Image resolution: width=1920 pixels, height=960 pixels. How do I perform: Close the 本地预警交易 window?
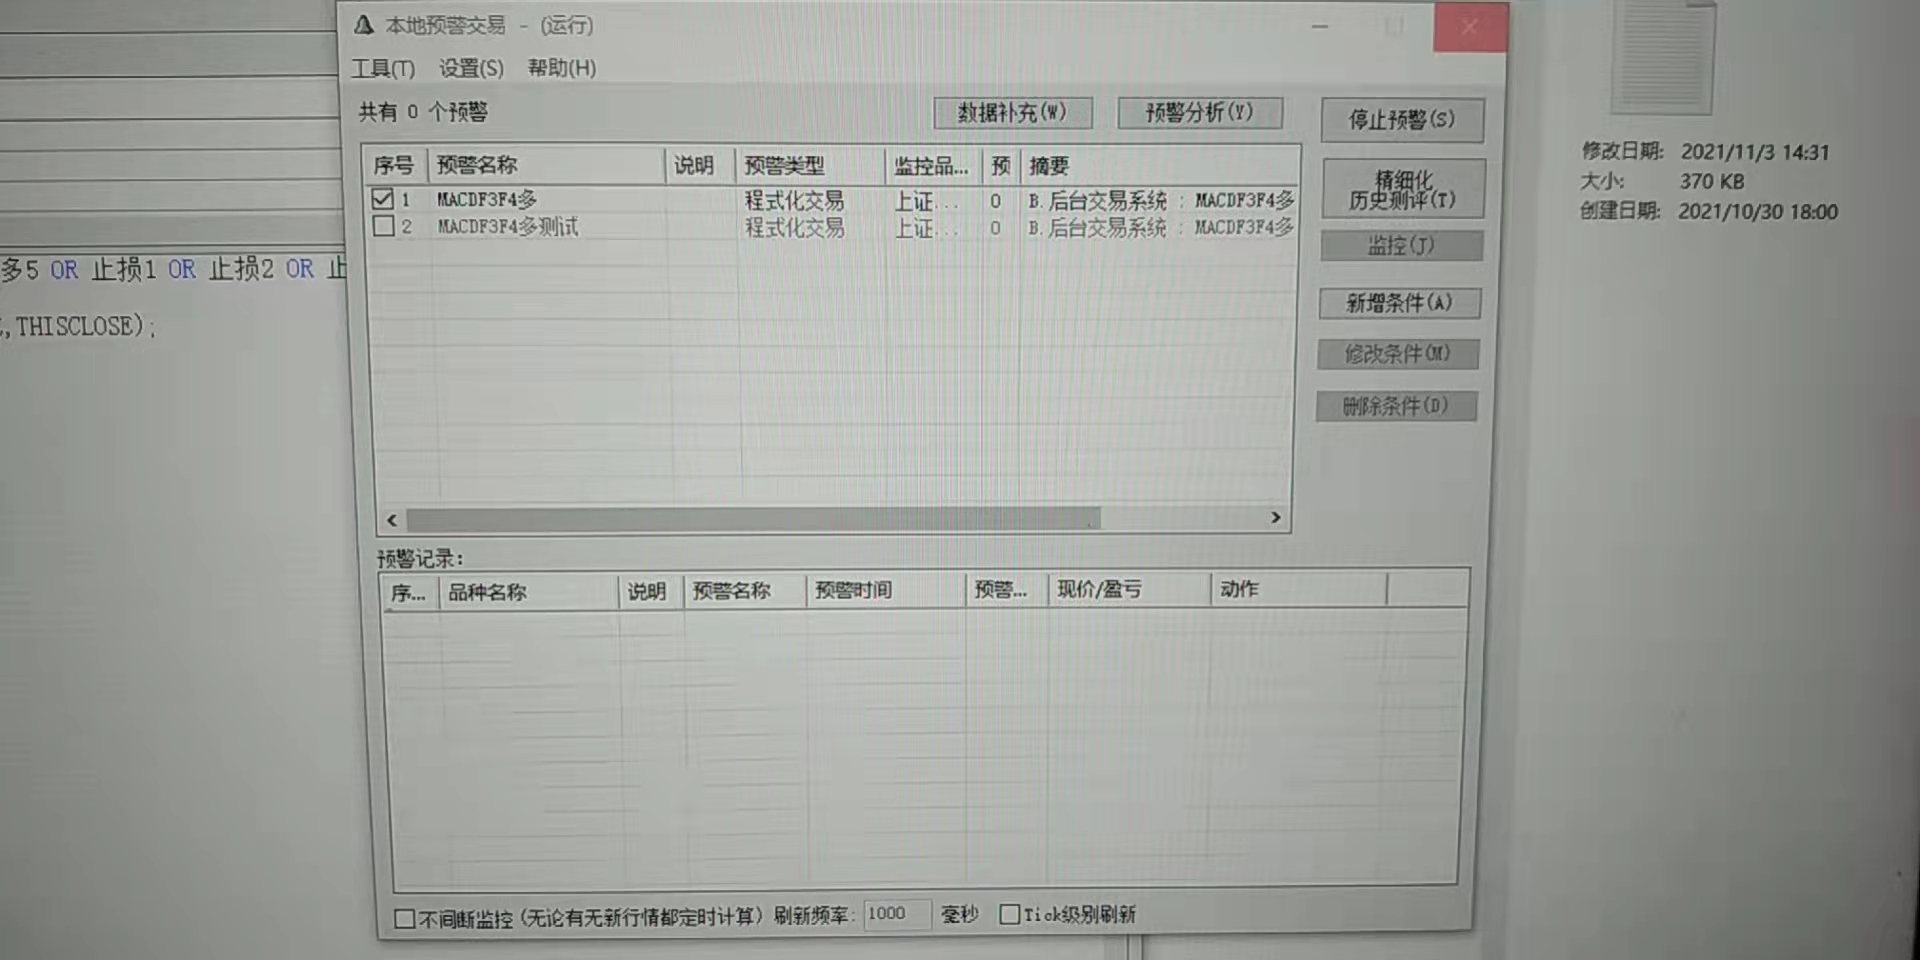(1469, 27)
